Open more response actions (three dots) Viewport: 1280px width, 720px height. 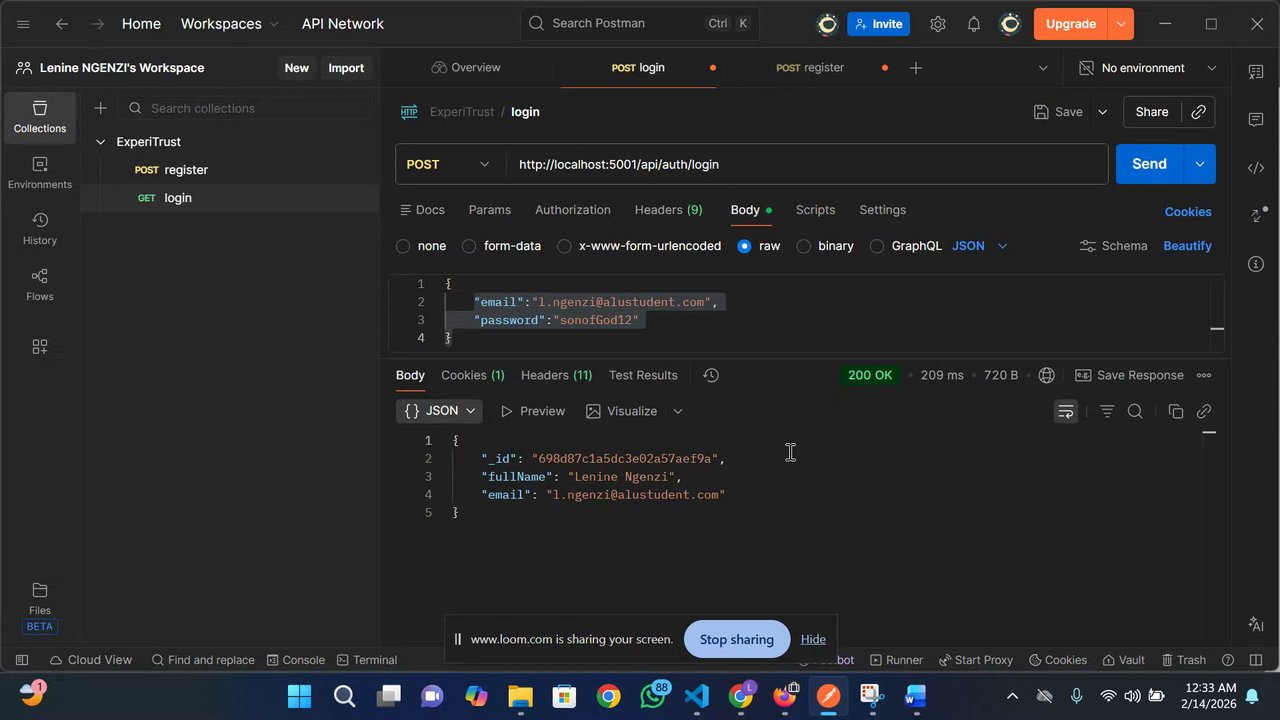pos(1204,375)
